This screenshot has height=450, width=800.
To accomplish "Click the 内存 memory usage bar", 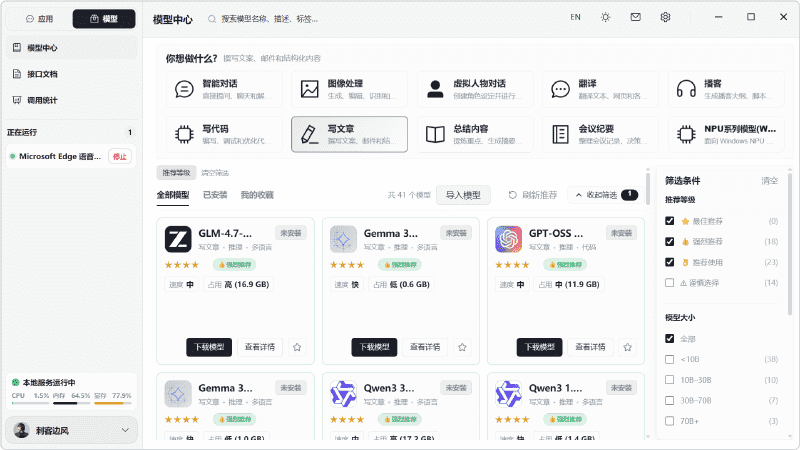I will (71, 403).
